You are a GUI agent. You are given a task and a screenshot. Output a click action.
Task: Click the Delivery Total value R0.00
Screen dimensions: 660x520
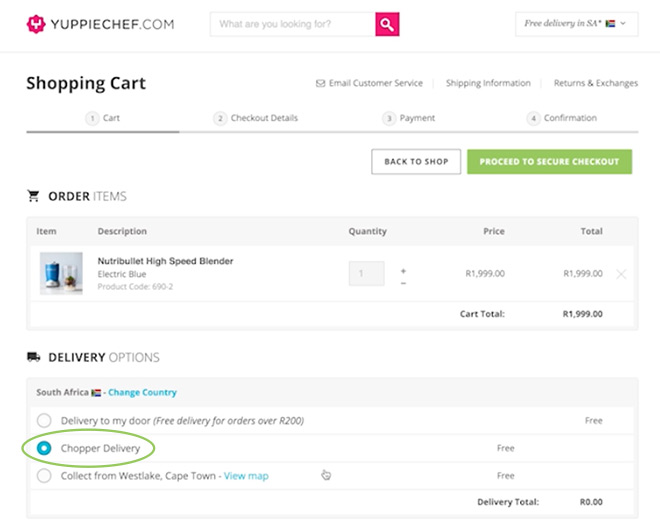[591, 502]
